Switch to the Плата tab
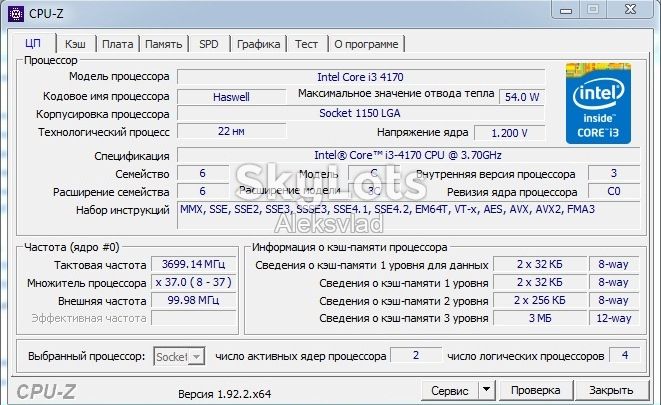This screenshot has height=405, width=661. pyautogui.click(x=118, y=44)
